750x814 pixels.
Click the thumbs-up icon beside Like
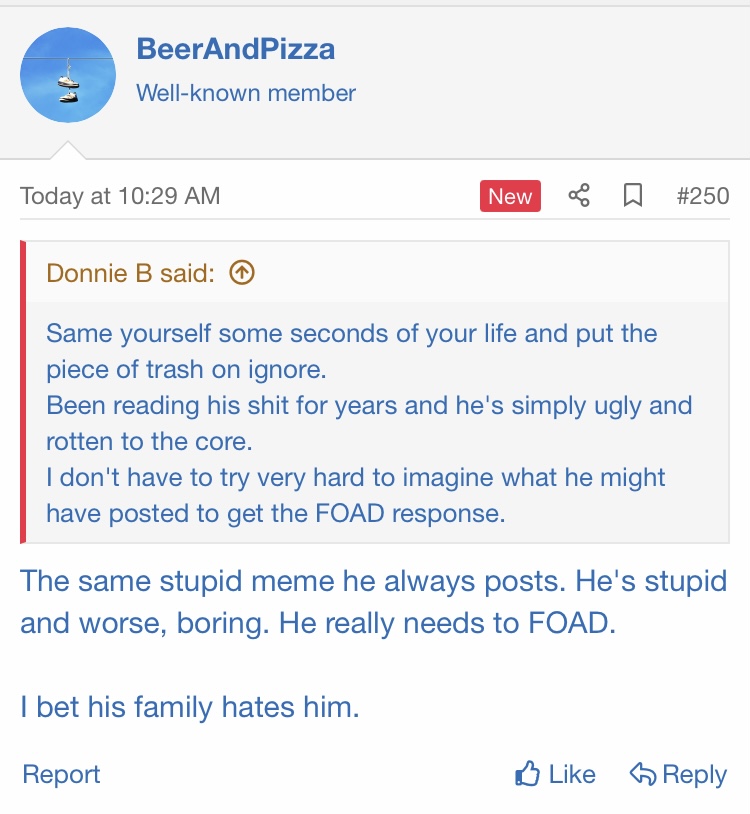[527, 774]
